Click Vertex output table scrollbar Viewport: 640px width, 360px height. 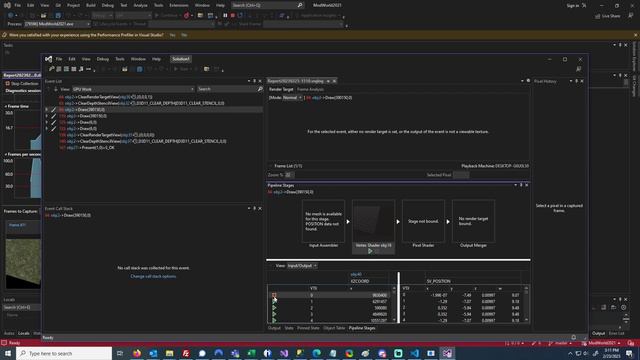(526, 304)
